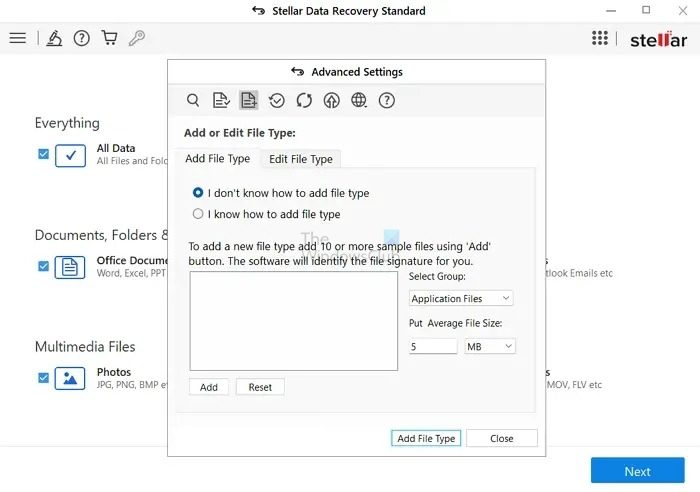The height and width of the screenshot is (492, 700).
Task: Click the Add File Type button at bottom
Action: pos(426,438)
